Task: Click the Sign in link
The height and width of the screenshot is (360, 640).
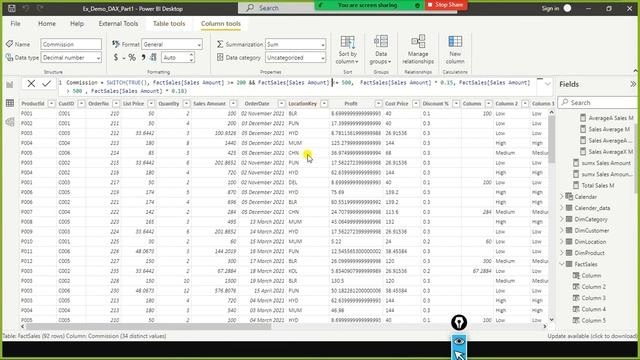Action: (x=550, y=8)
